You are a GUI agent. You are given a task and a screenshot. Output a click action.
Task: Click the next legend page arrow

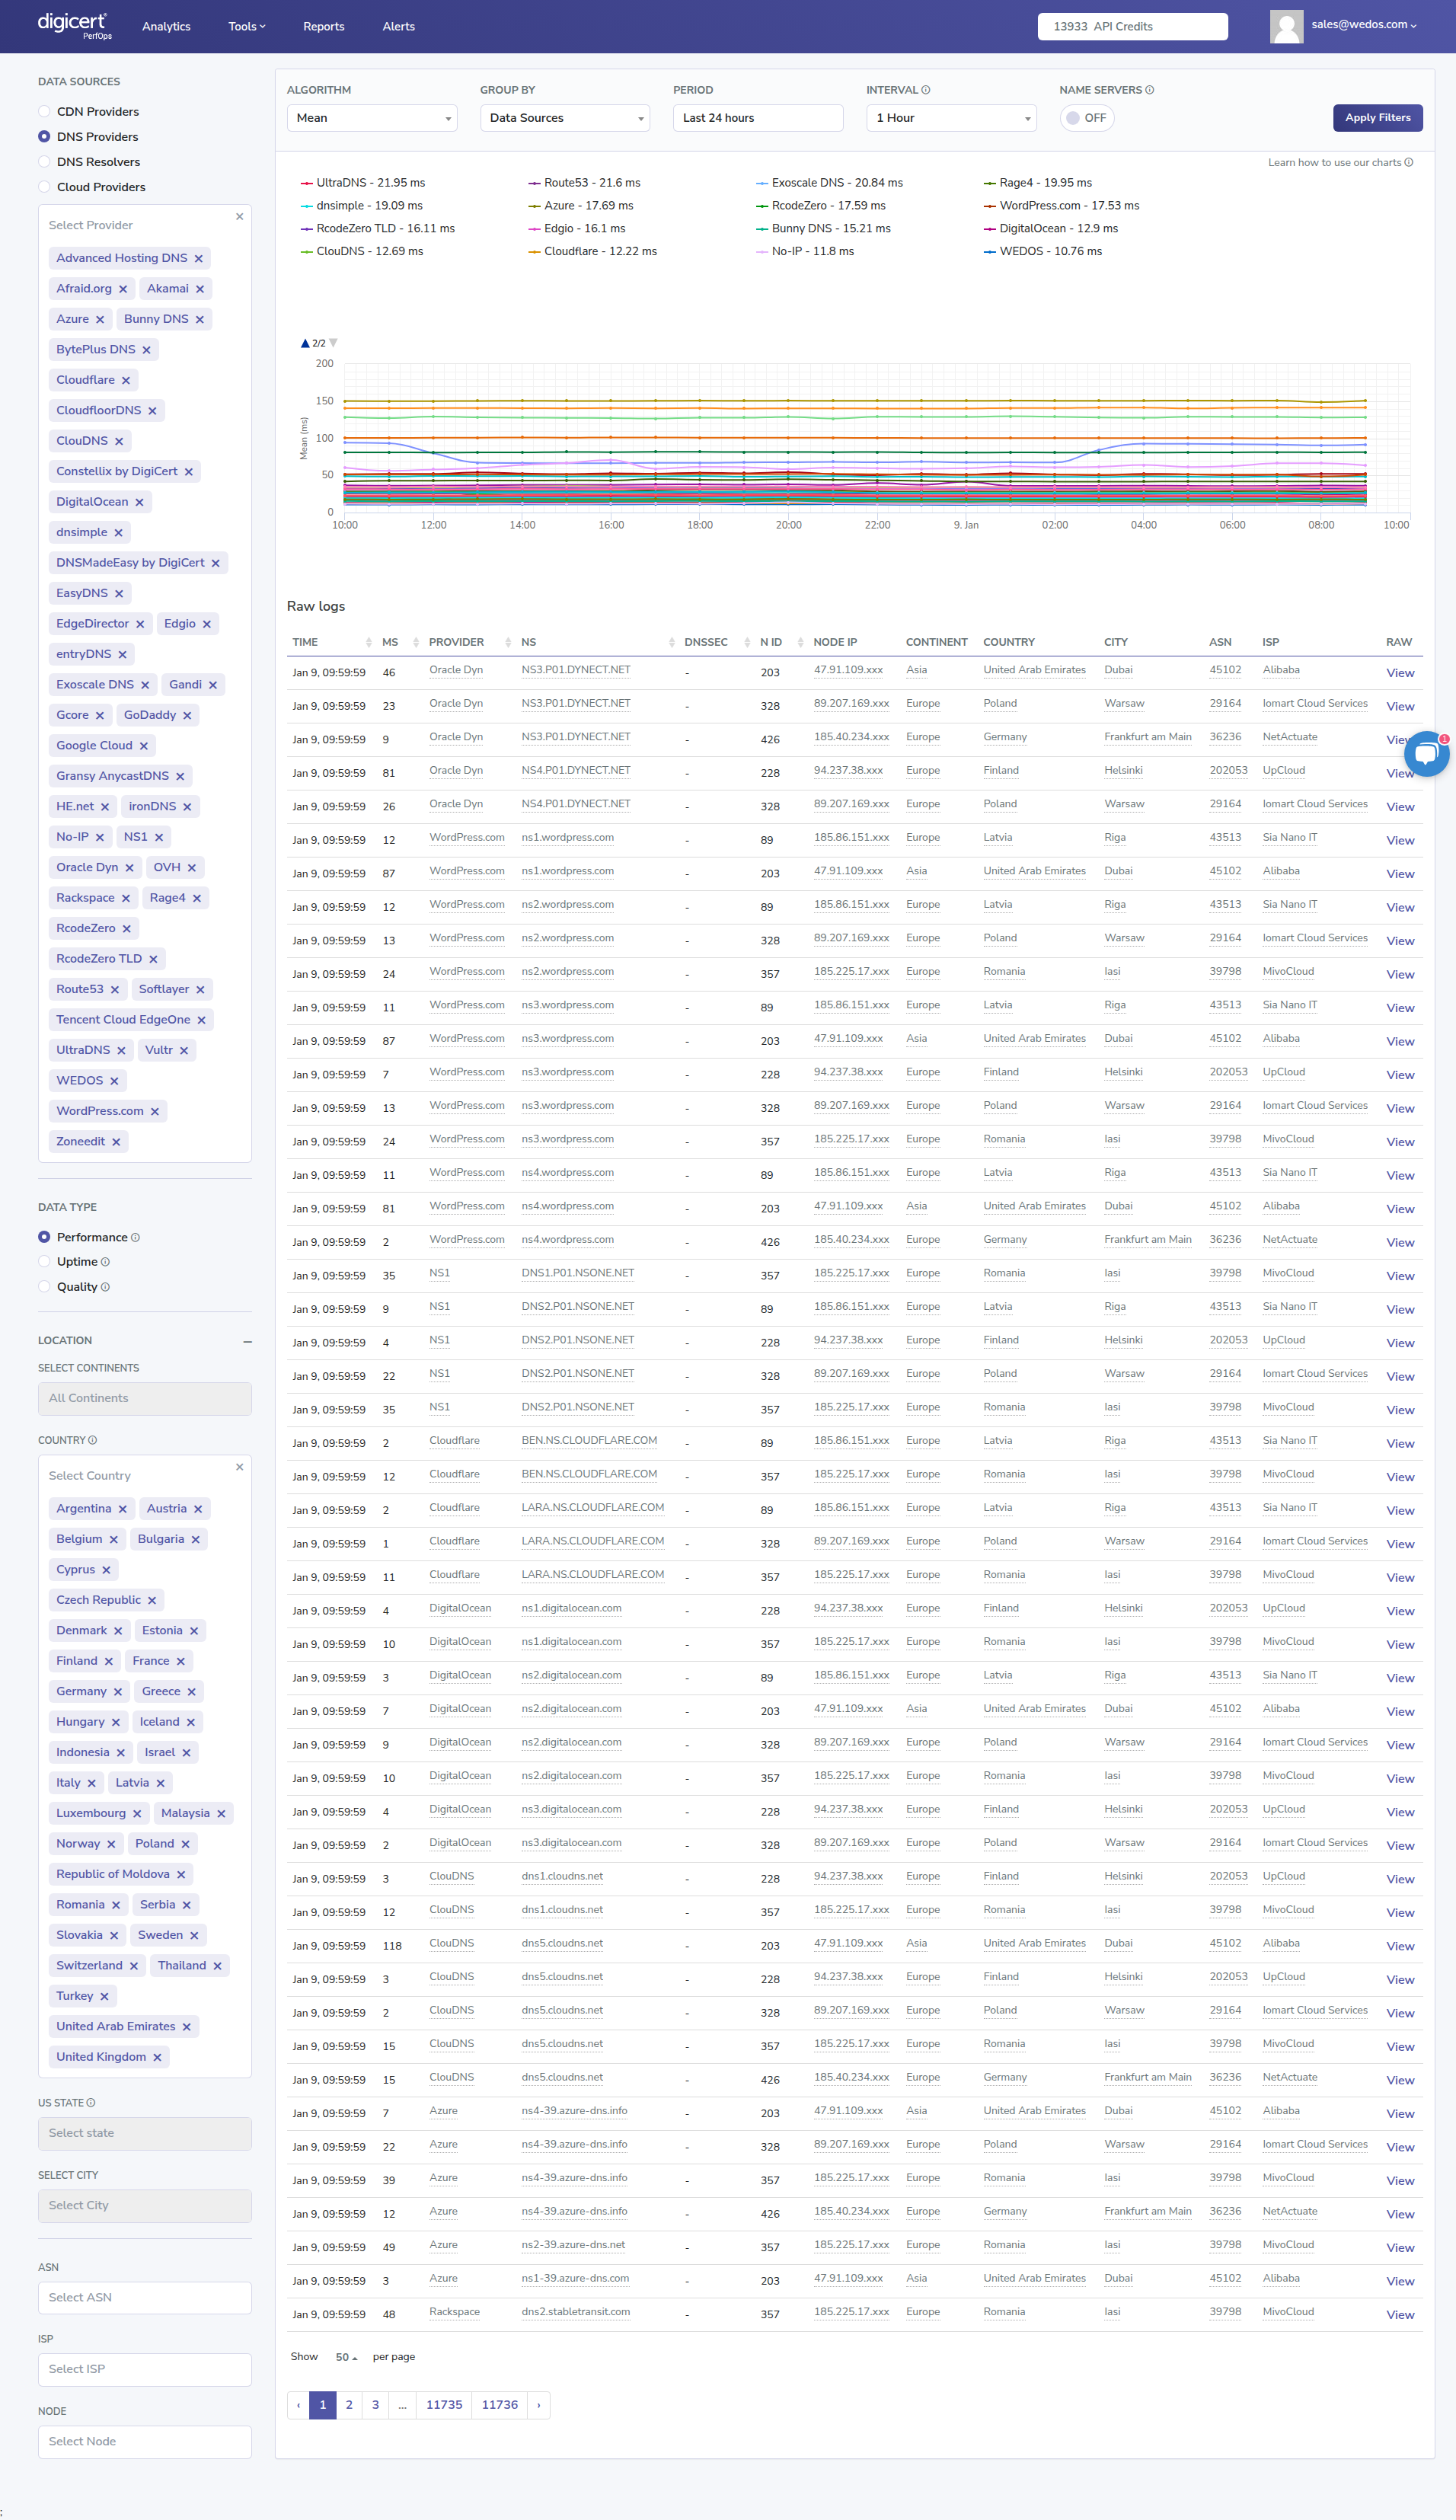333,343
